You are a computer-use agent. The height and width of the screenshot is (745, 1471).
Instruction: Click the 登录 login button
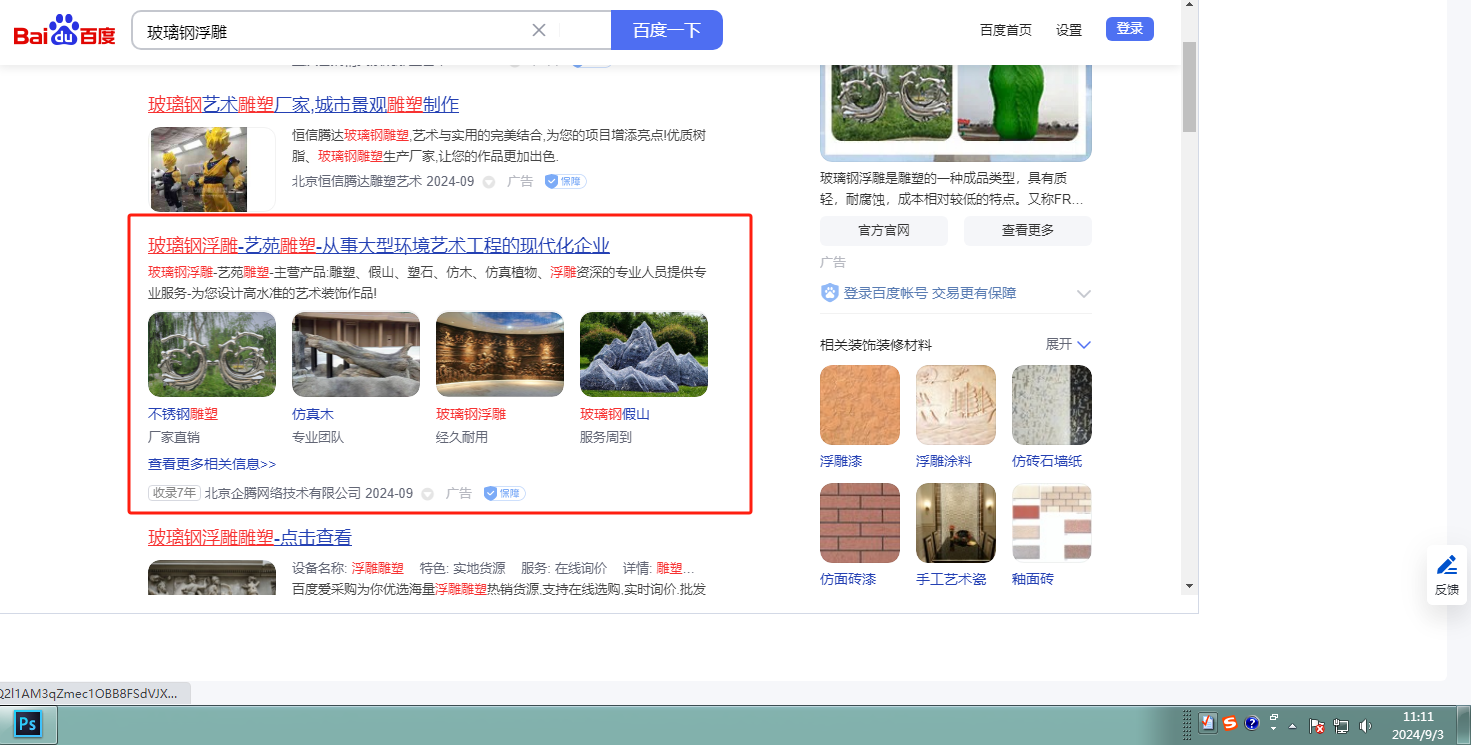(1130, 29)
